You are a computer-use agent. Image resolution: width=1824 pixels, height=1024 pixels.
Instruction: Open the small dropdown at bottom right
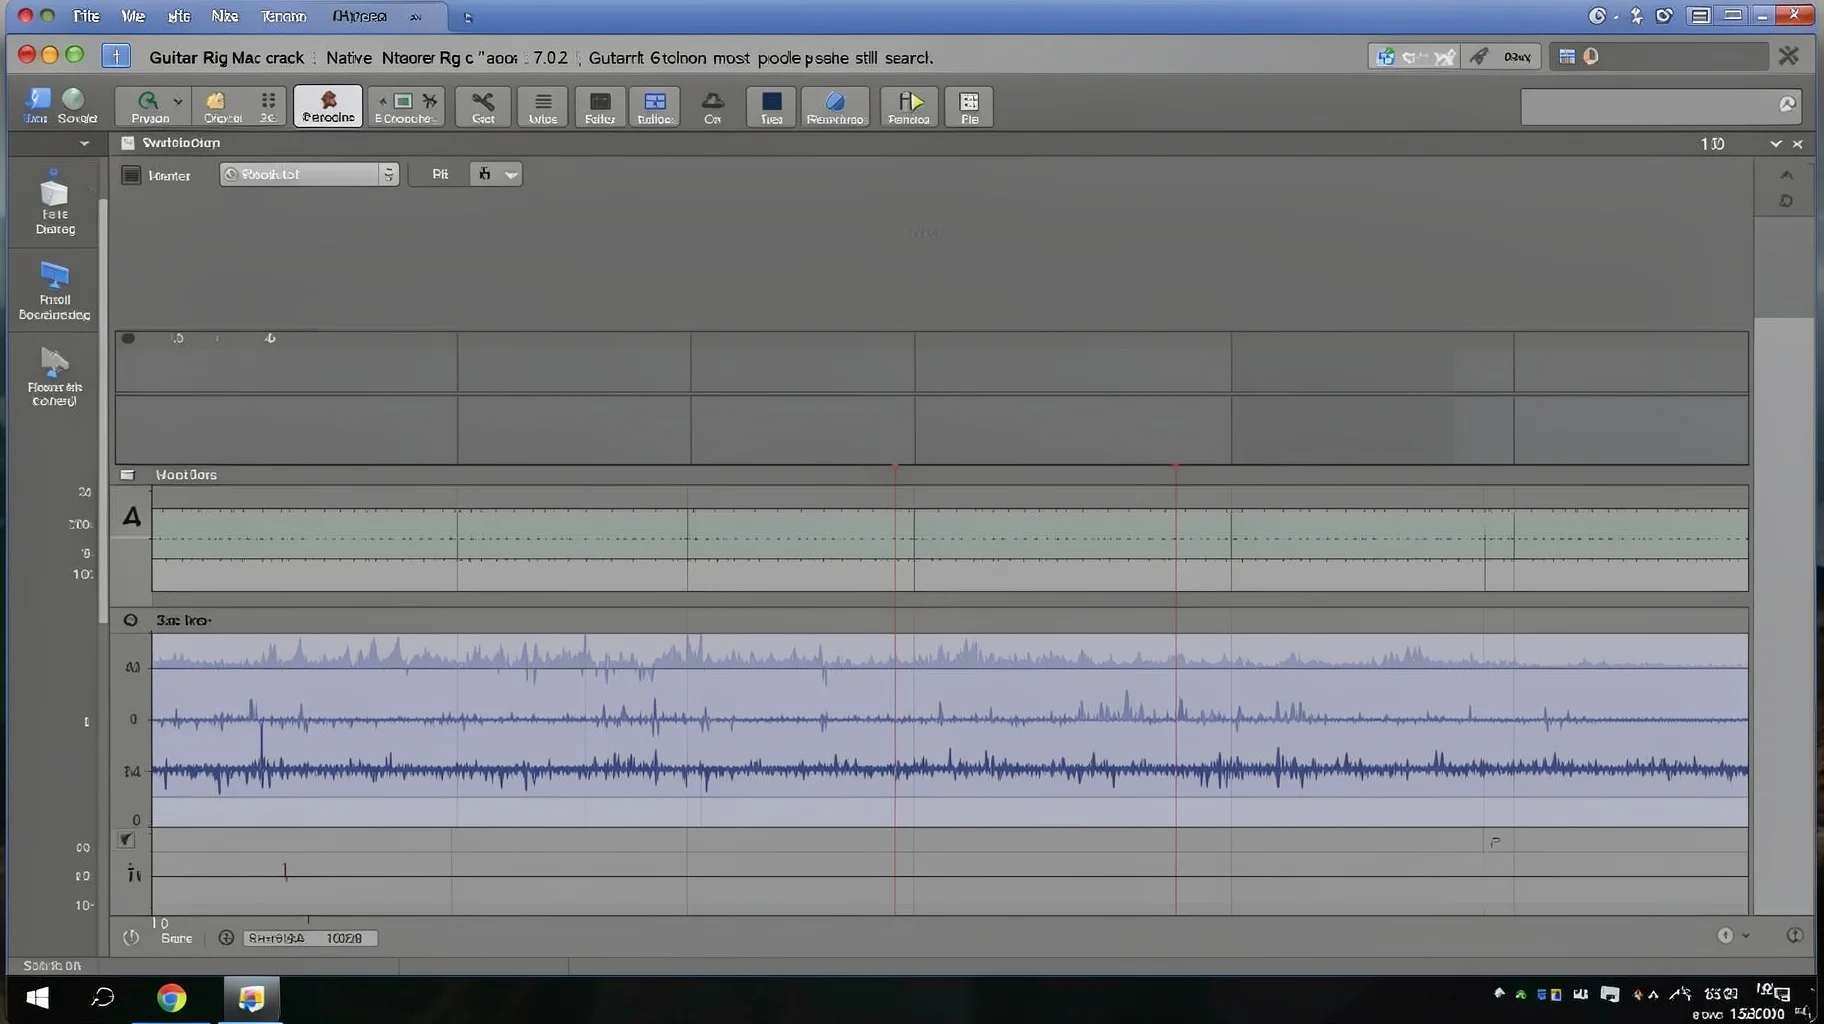click(1746, 936)
